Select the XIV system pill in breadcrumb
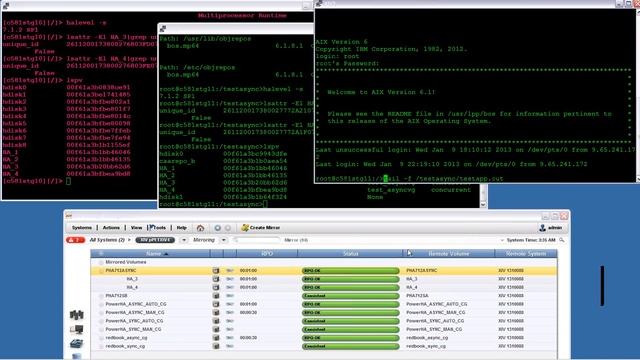Screen dimensions: 640x360 click(x=155, y=240)
